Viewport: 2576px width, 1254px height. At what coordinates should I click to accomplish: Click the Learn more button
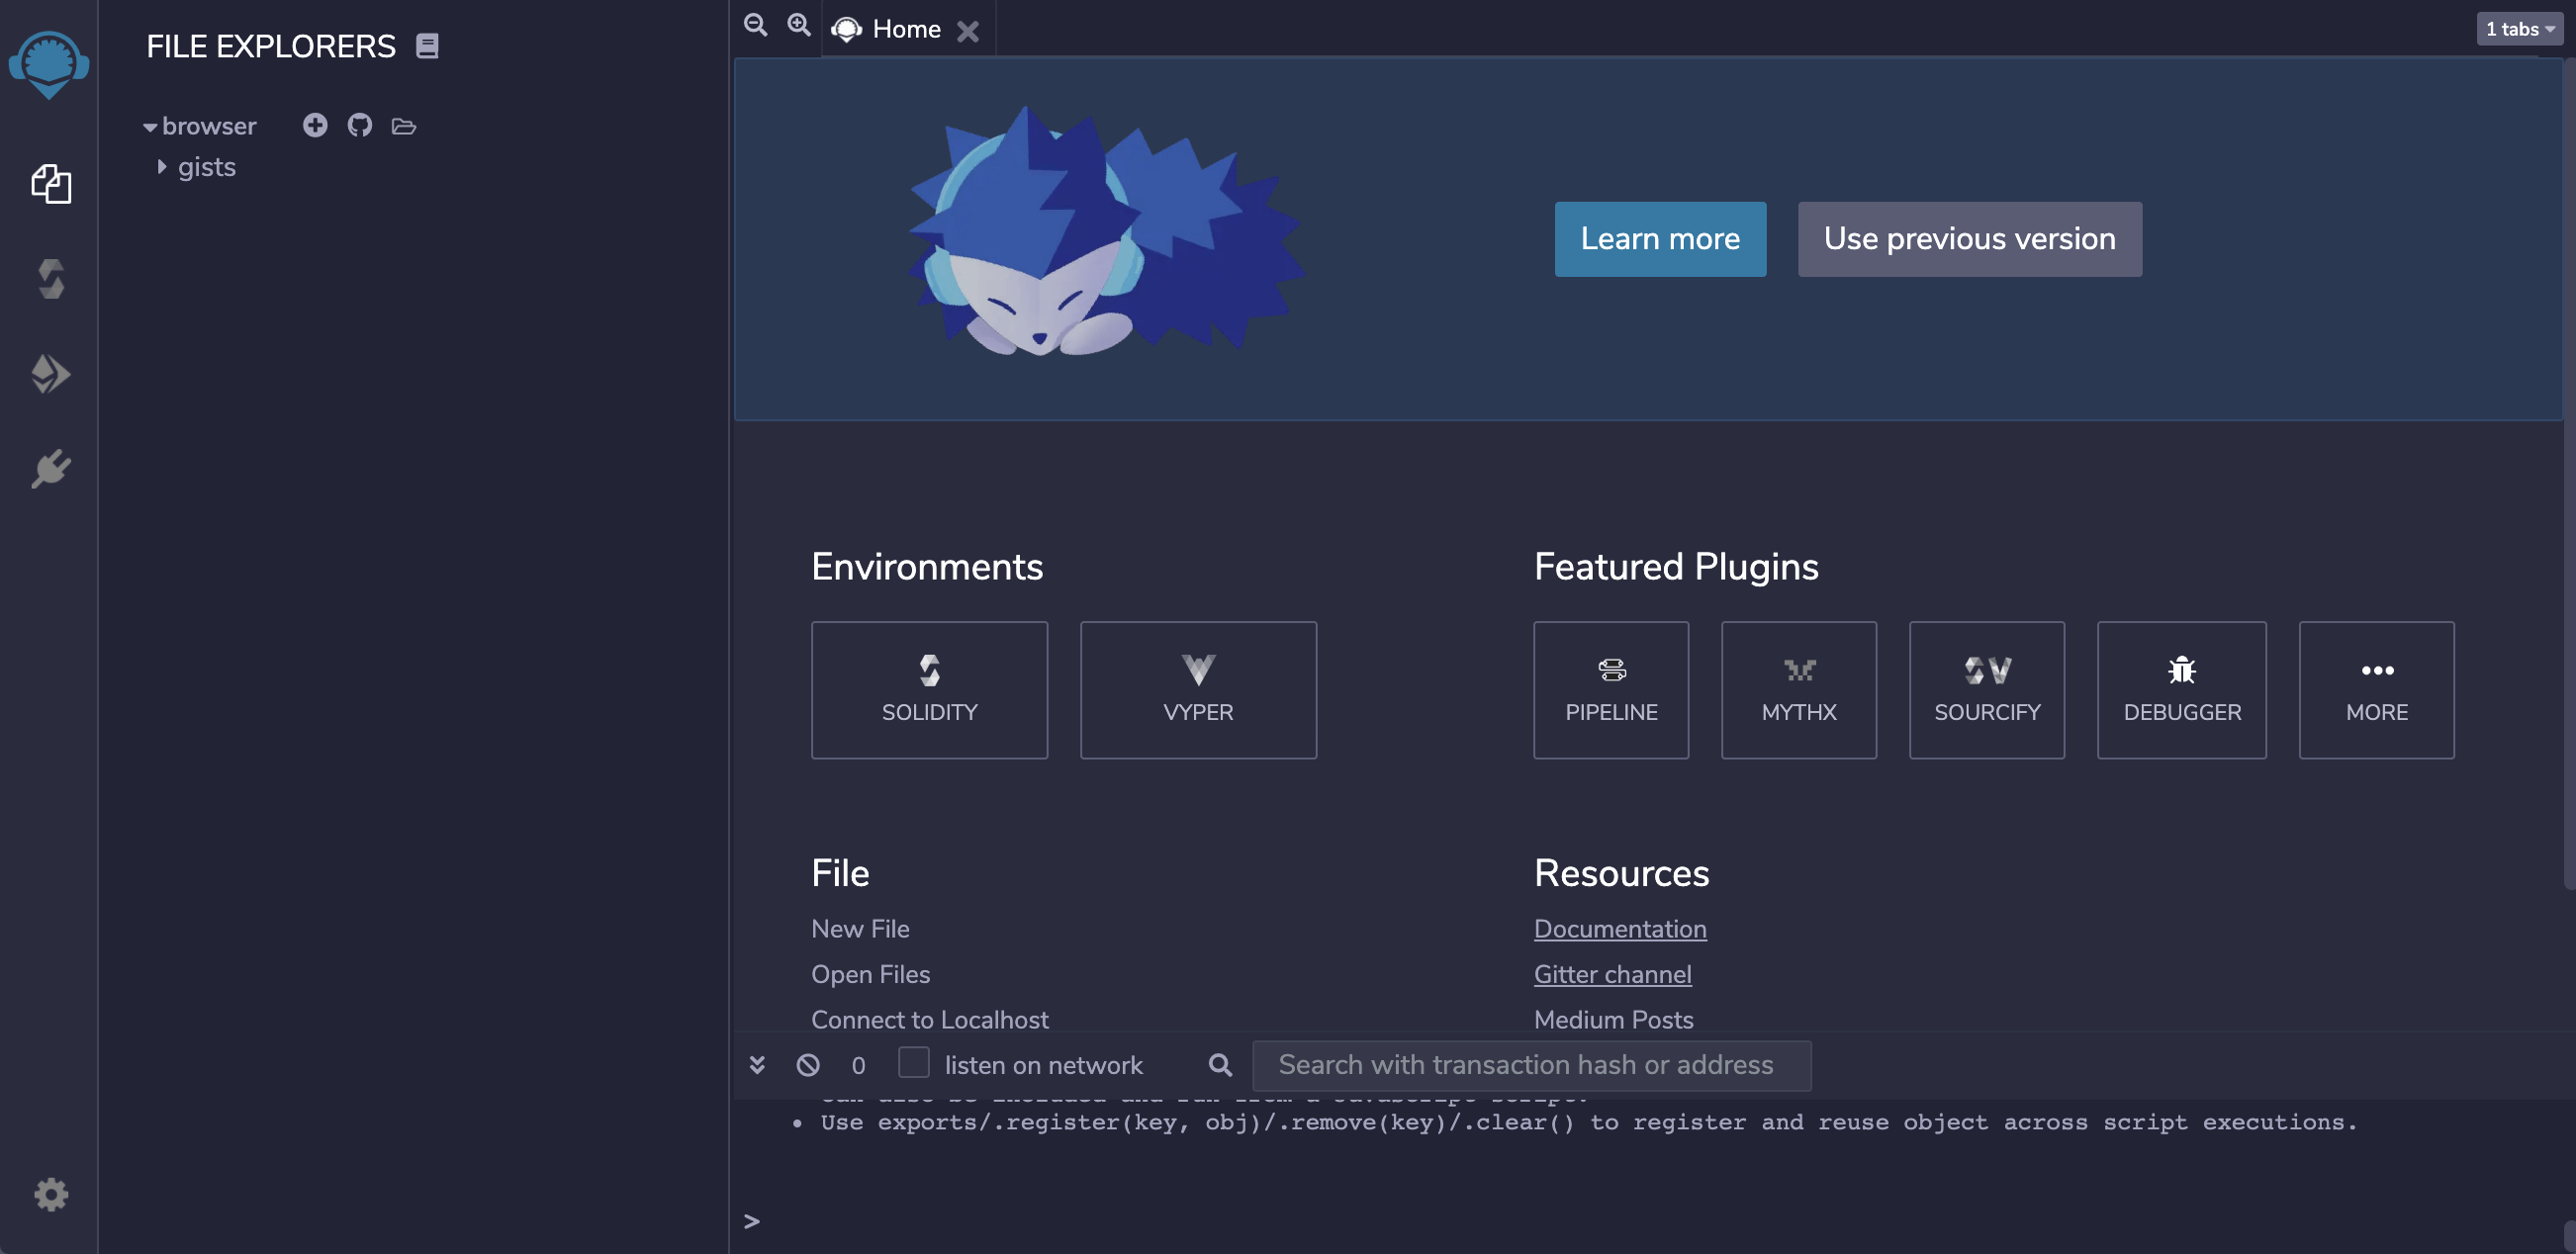1659,239
